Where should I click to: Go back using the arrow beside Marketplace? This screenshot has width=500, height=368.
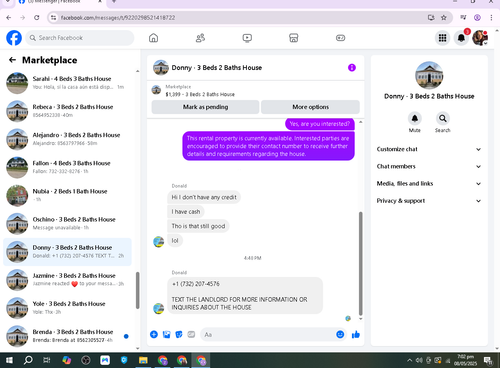[12, 60]
